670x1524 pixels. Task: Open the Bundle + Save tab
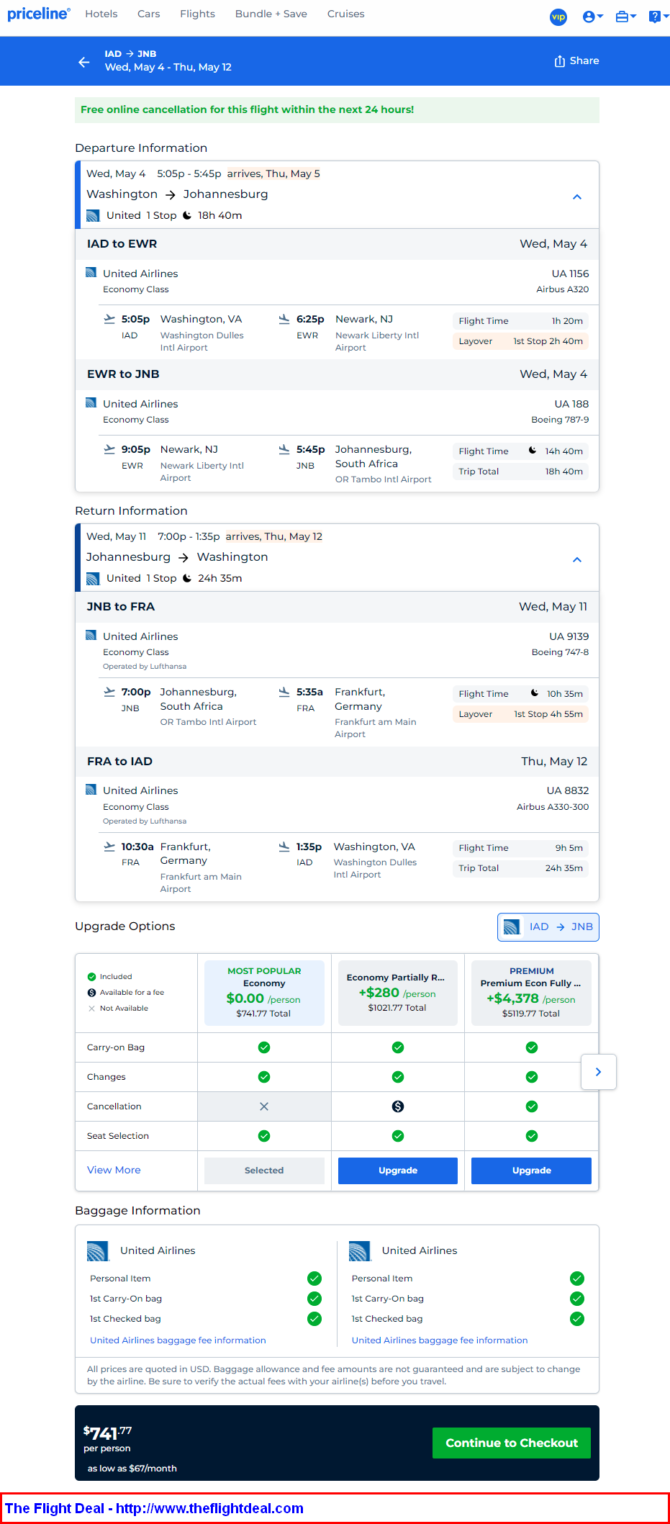(271, 14)
